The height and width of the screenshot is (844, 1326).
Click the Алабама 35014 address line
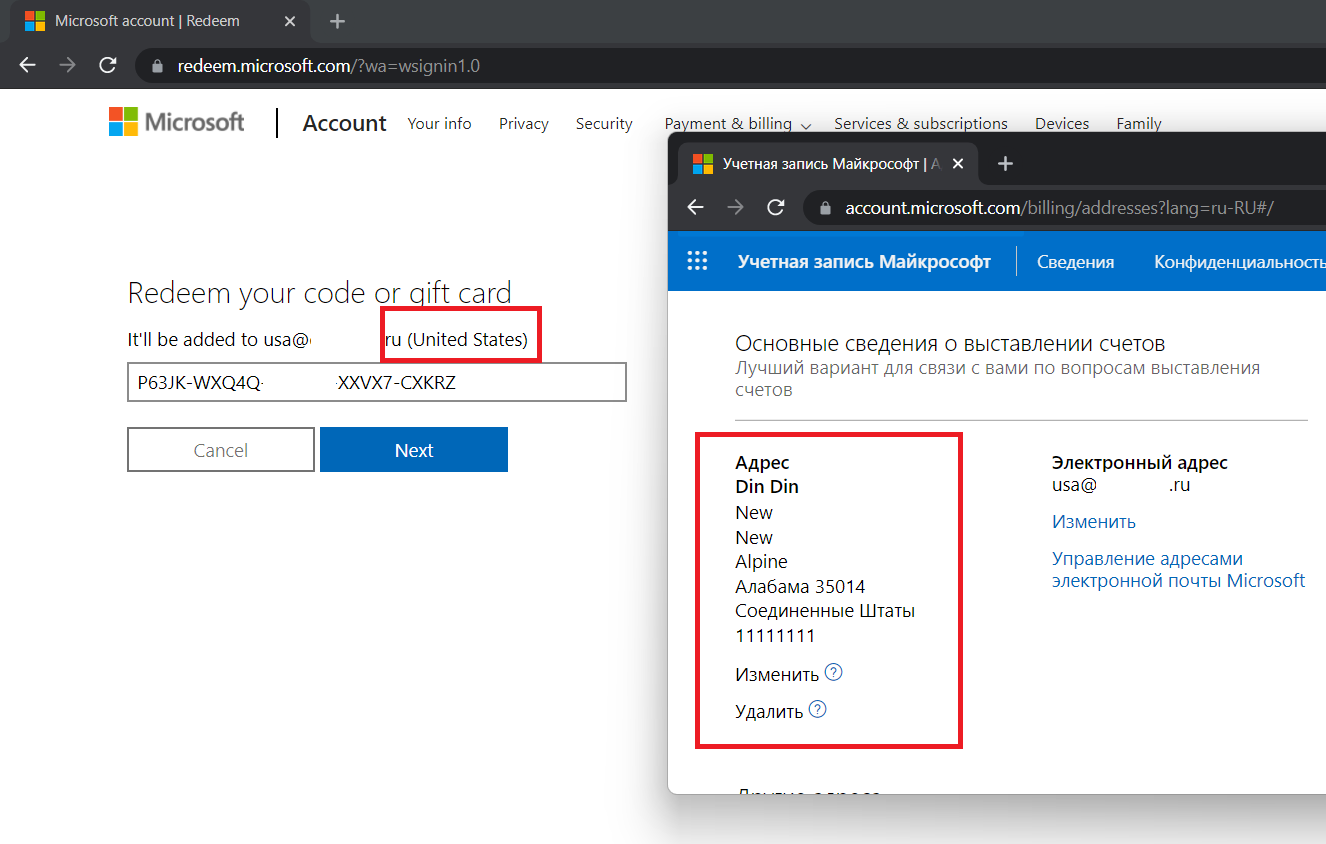800,587
